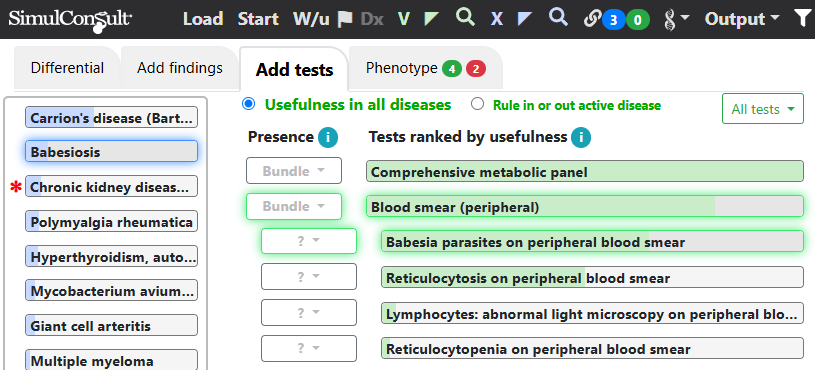Switch to the Differential tab
The width and height of the screenshot is (815, 370).
pyautogui.click(x=67, y=68)
